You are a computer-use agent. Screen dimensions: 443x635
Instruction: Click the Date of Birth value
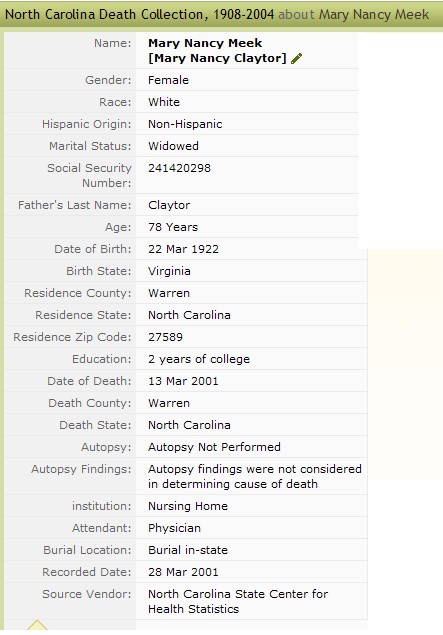[x=183, y=249]
